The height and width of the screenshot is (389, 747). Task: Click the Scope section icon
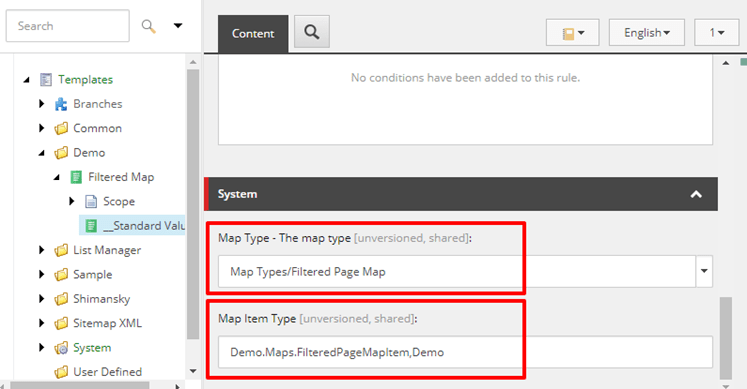[91, 201]
